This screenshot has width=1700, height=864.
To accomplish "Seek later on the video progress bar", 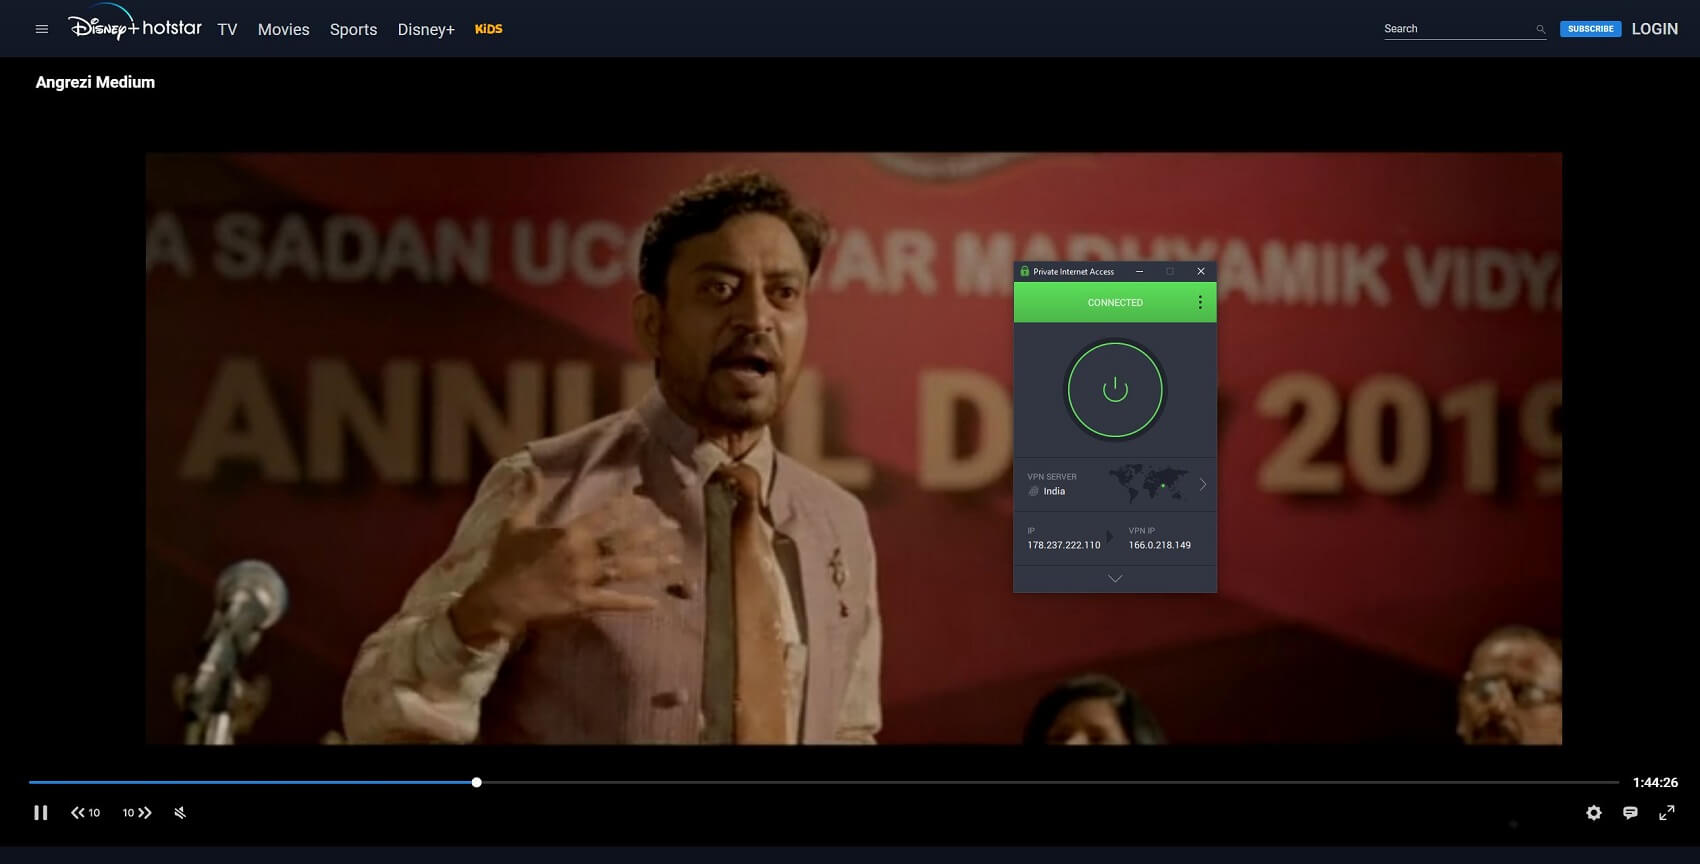I will click(x=1050, y=782).
